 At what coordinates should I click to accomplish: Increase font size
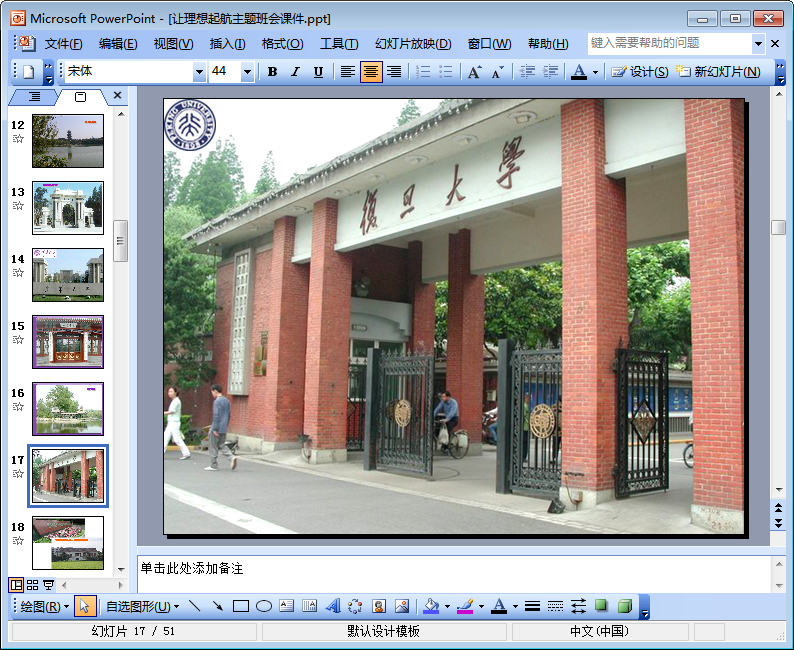(474, 72)
